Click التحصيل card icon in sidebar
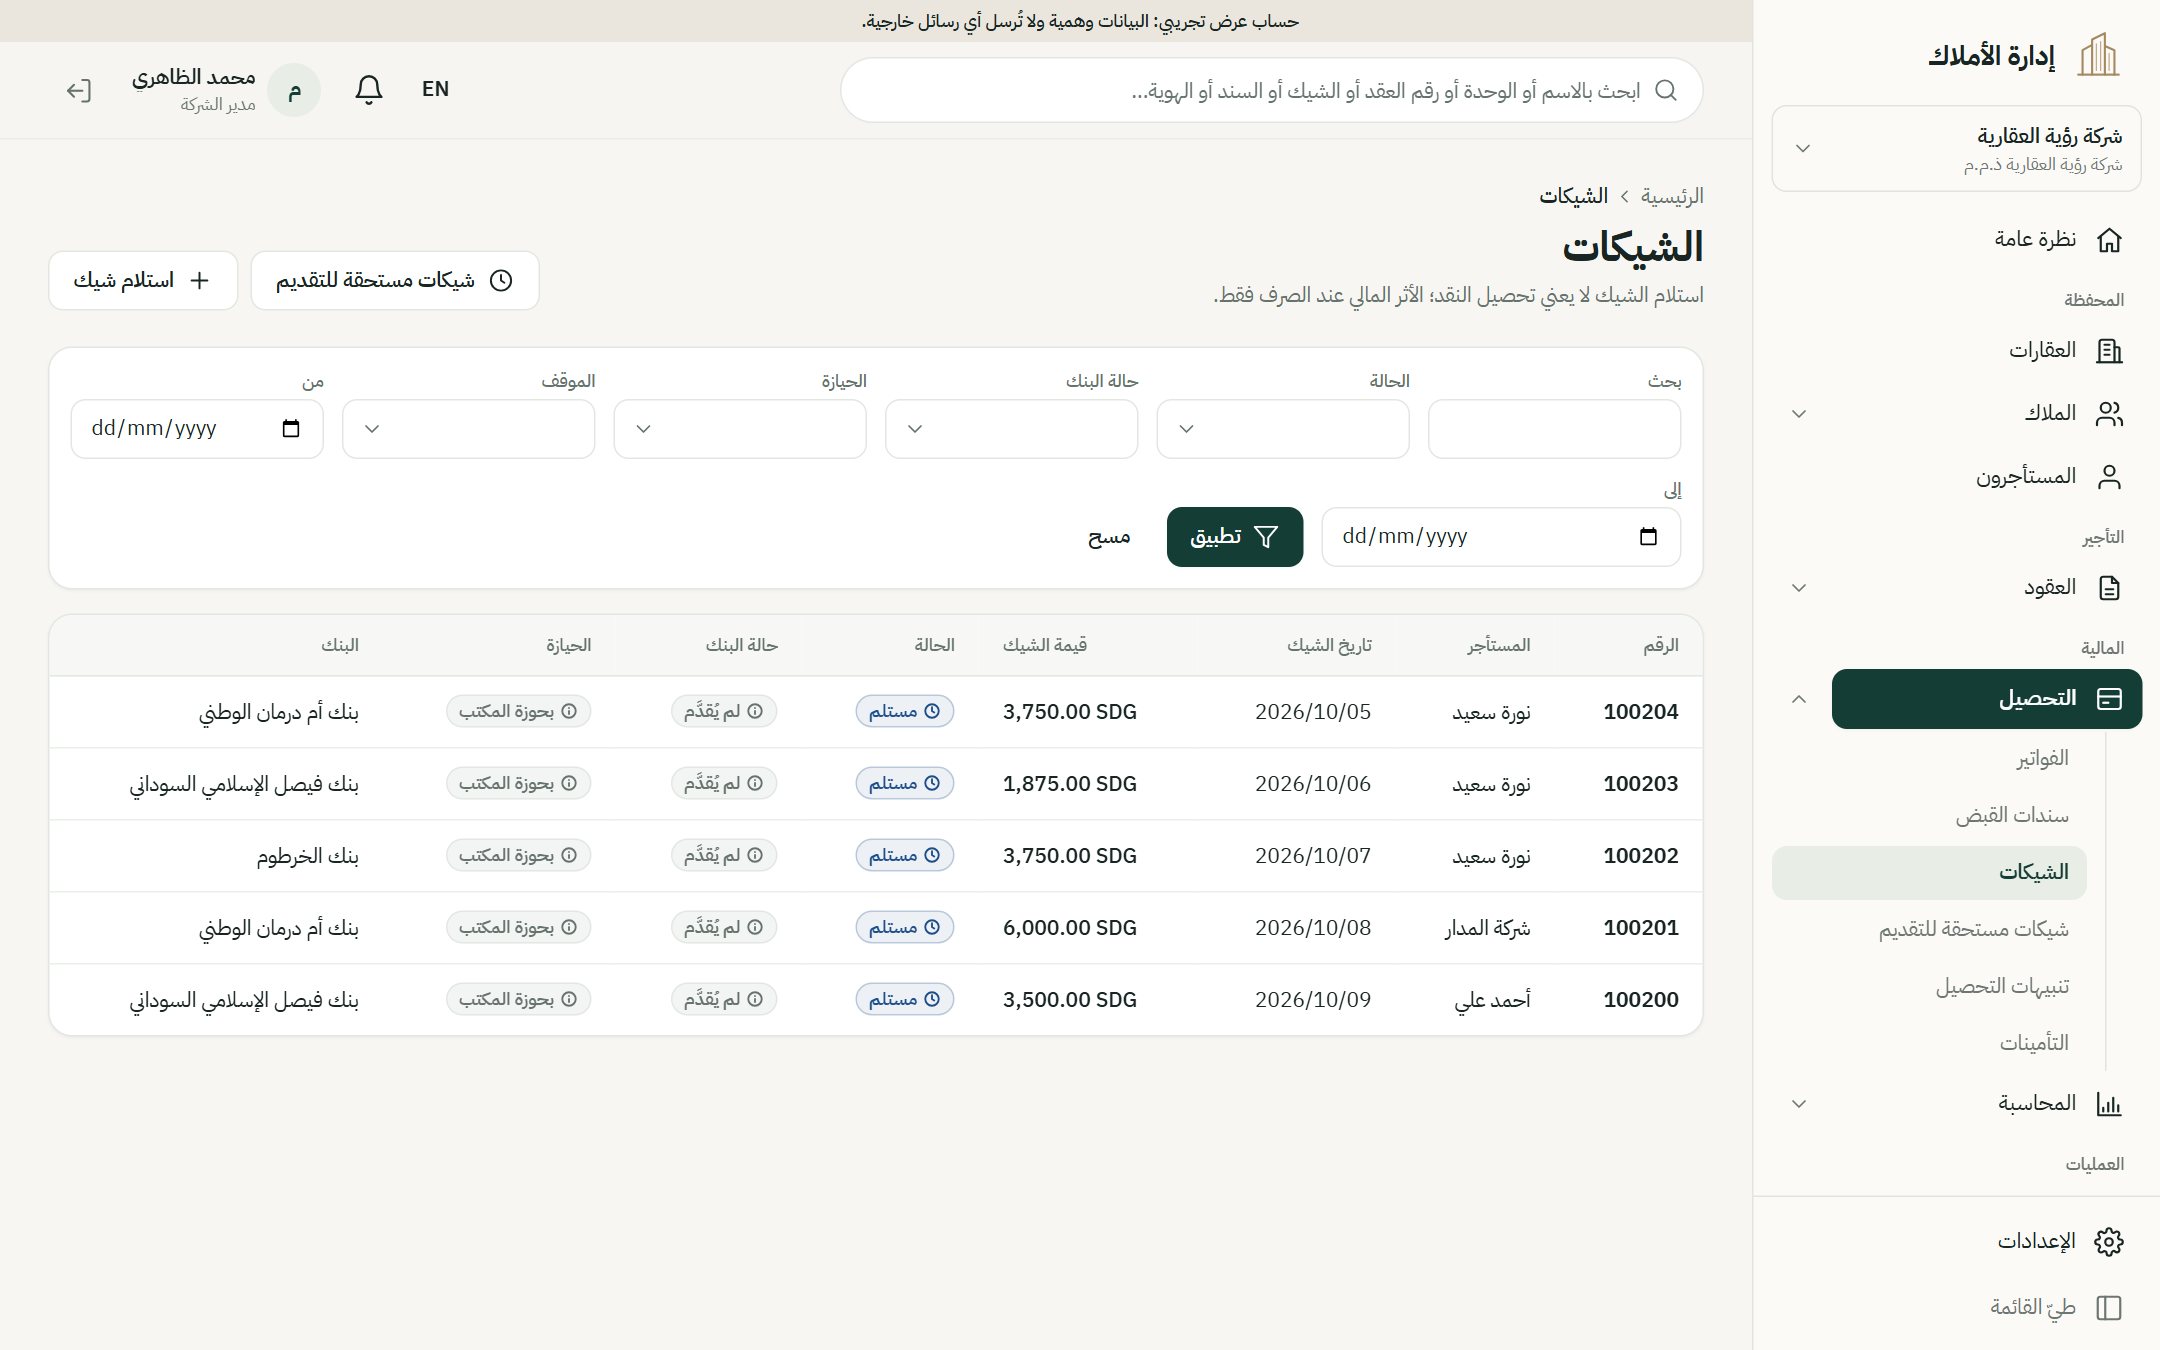Image resolution: width=2160 pixels, height=1350 pixels. click(x=2109, y=699)
